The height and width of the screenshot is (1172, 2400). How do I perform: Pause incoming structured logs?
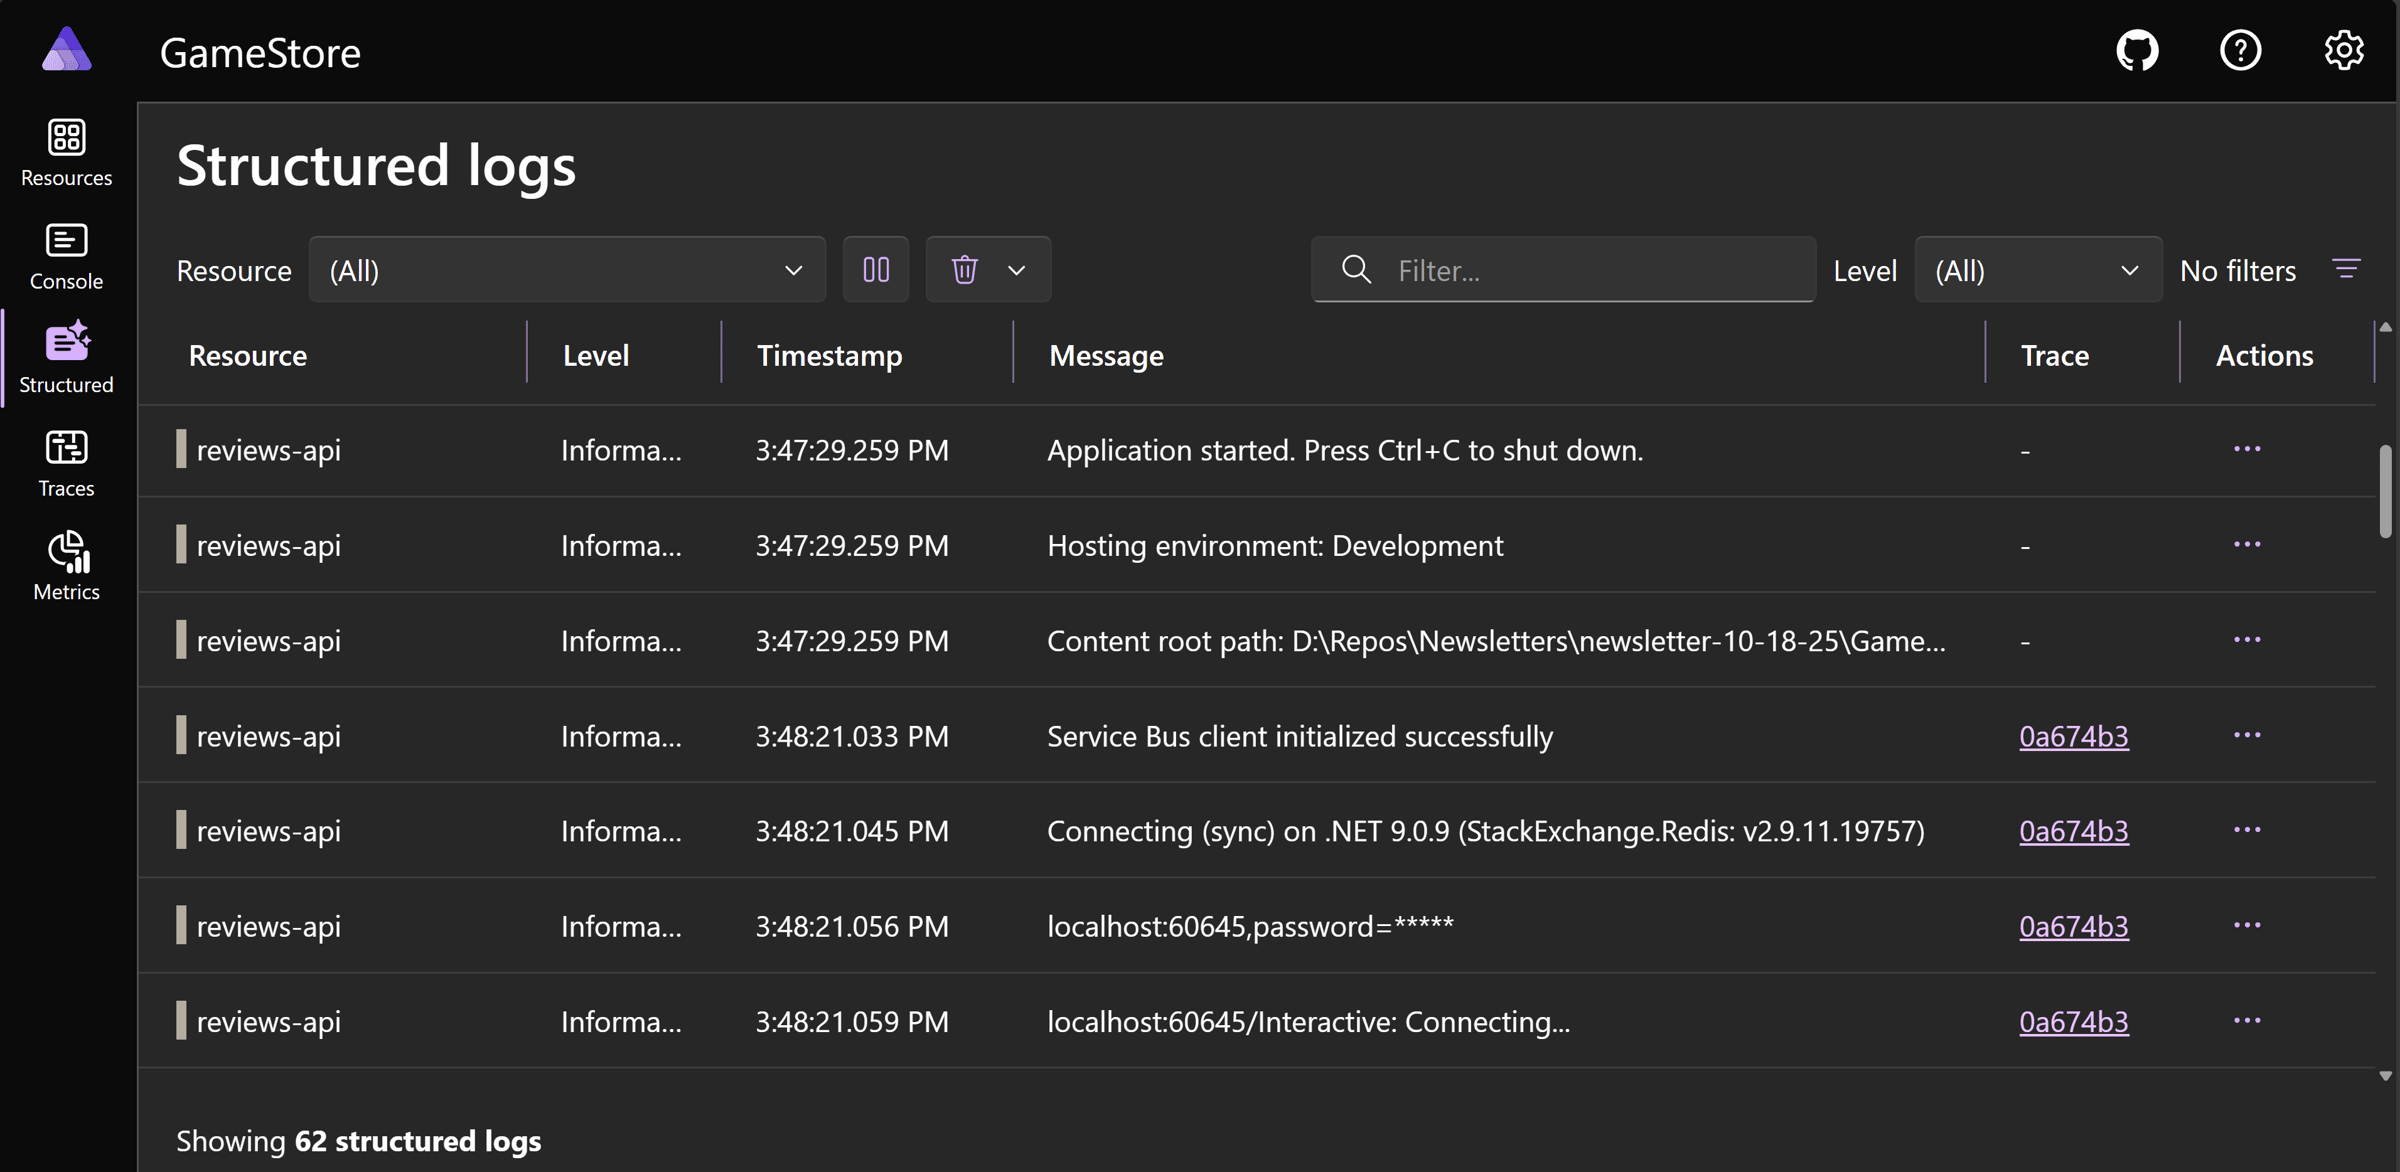[876, 270]
